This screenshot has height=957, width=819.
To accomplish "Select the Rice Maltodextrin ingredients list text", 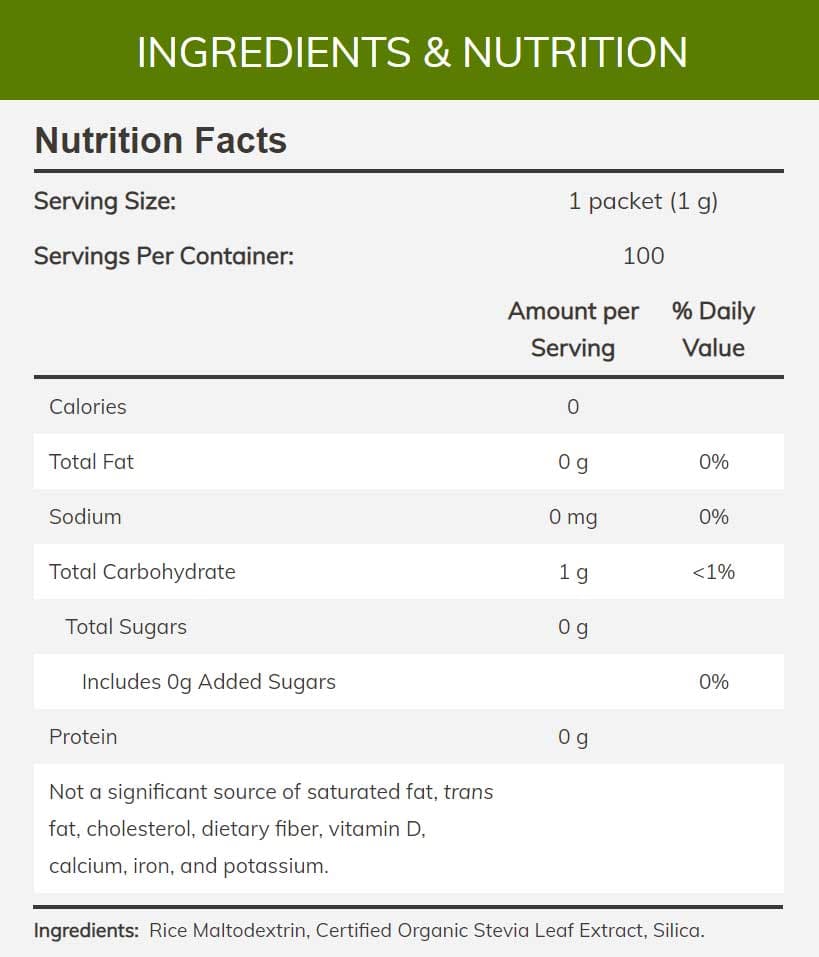I will [x=427, y=930].
